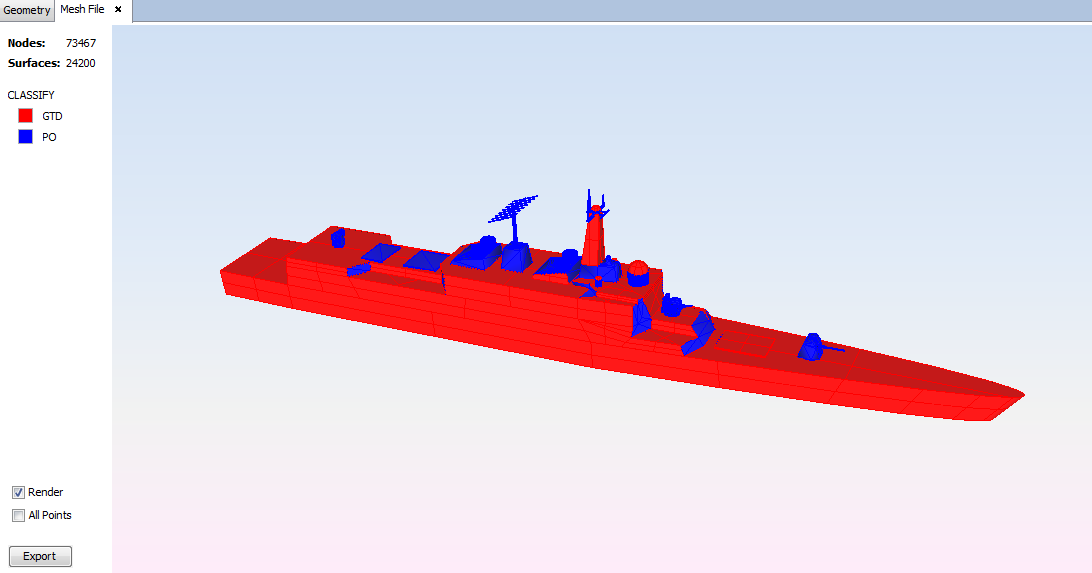This screenshot has width=1092, height=573.
Task: Select the Mesh File tab
Action: pyautogui.click(x=82, y=10)
